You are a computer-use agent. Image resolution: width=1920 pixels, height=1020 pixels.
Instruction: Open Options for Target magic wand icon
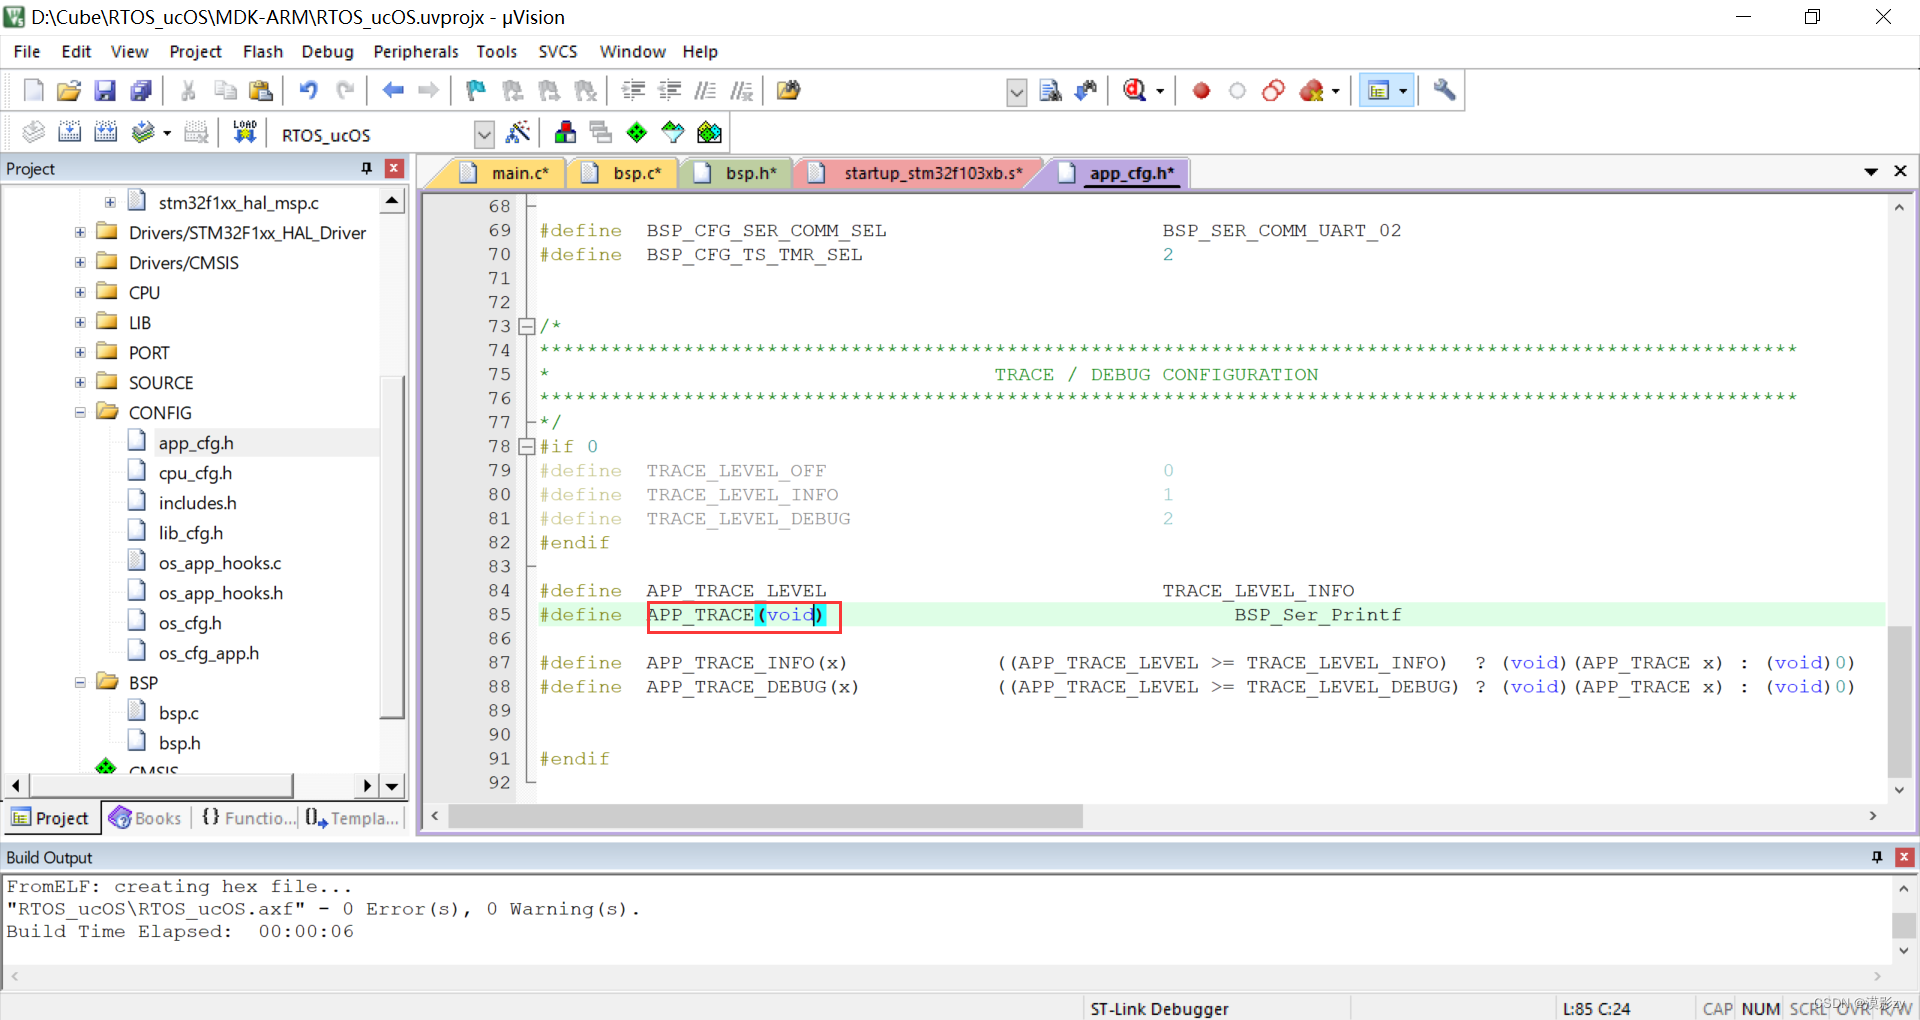[x=518, y=132]
